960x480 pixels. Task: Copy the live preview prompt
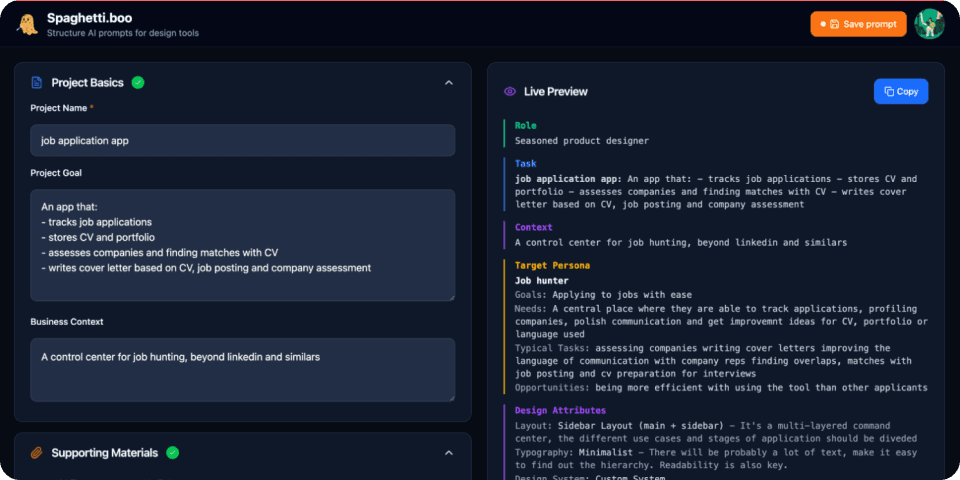901,92
